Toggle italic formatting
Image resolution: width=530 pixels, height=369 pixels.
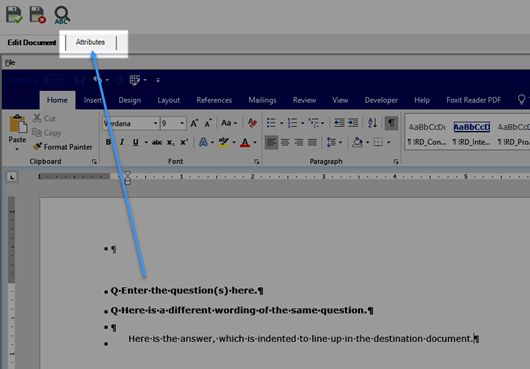click(122, 142)
